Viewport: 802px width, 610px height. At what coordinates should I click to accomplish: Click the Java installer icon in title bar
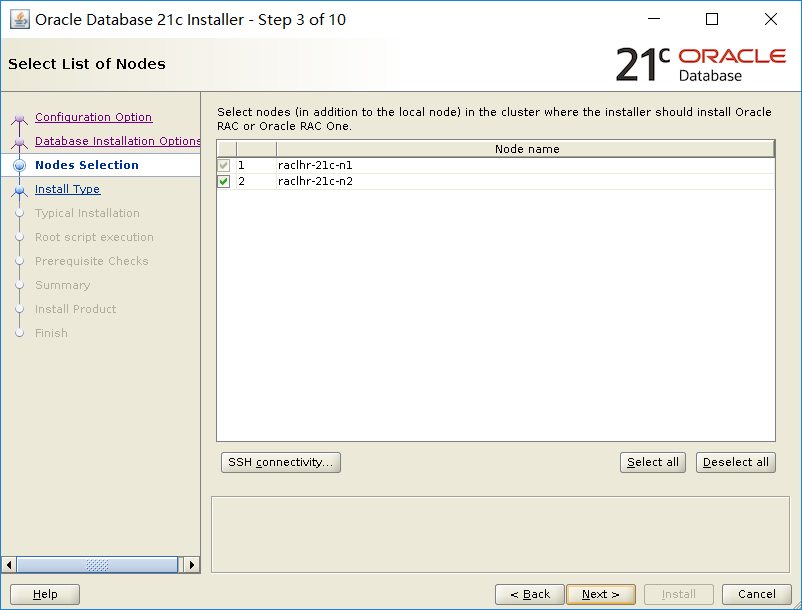pyautogui.click(x=19, y=20)
